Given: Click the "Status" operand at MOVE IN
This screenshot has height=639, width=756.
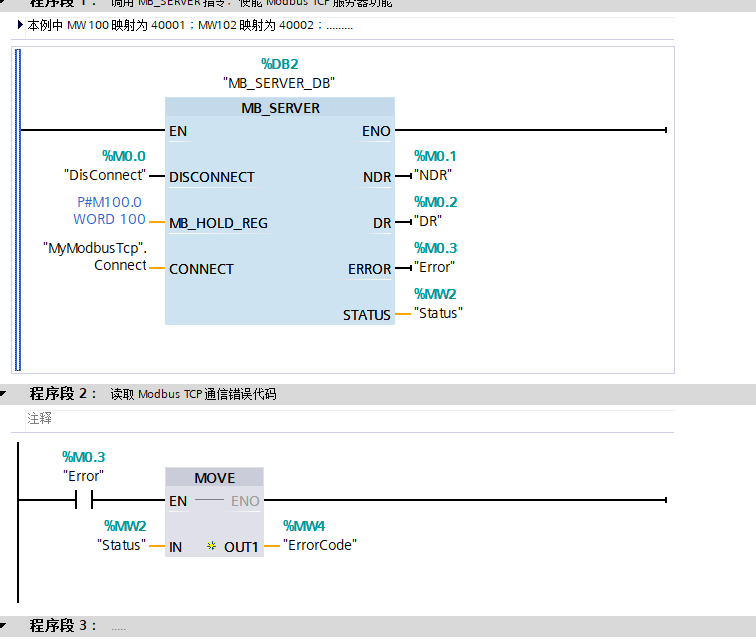Looking at the screenshot, I should click(121, 545).
